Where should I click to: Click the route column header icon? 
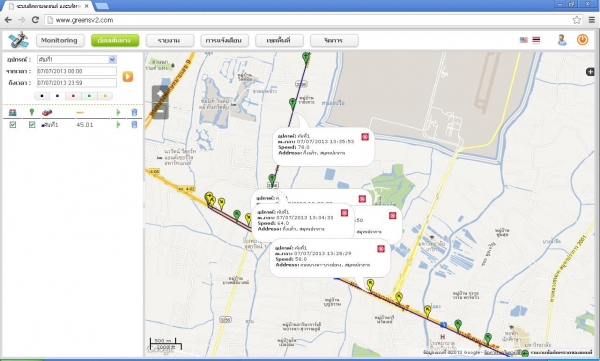13,113
